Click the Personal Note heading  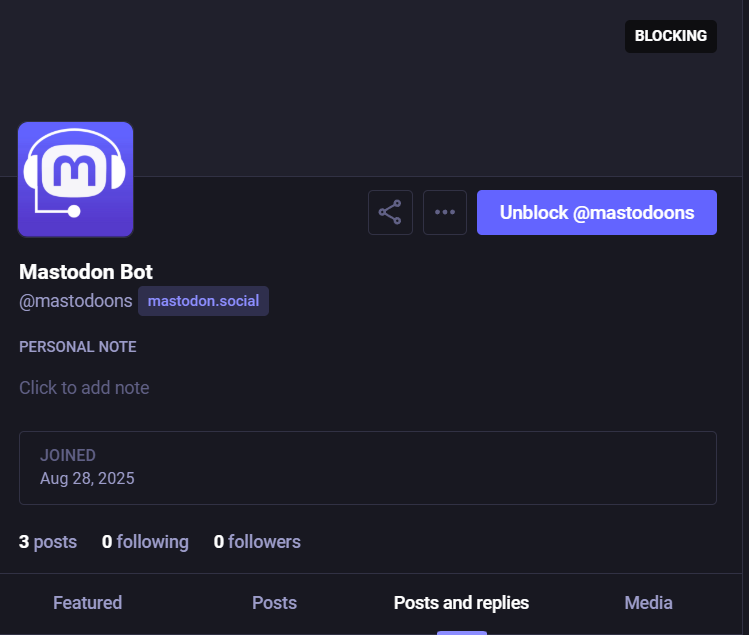tap(78, 347)
